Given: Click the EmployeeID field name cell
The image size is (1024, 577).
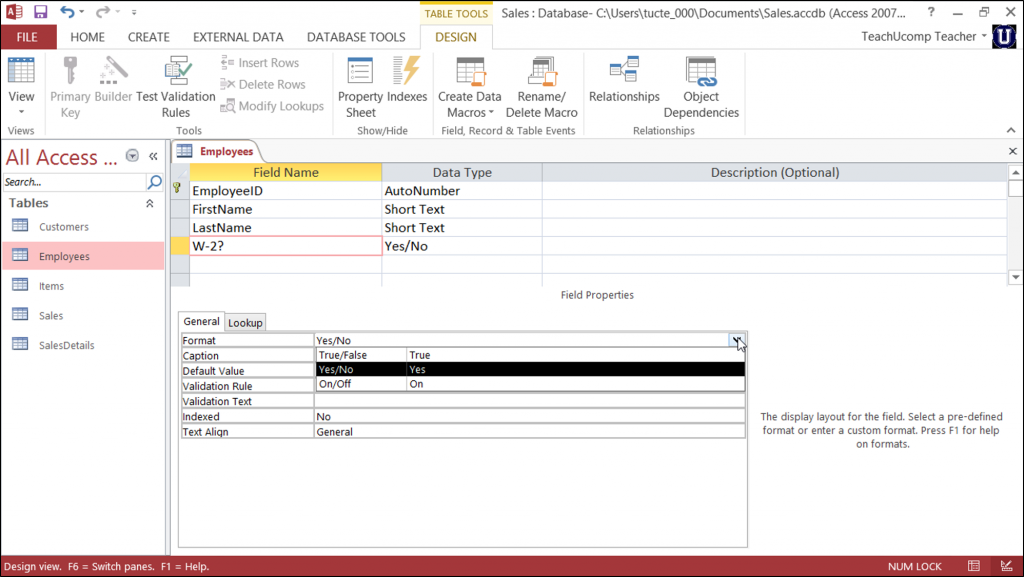Looking at the screenshot, I should point(285,191).
